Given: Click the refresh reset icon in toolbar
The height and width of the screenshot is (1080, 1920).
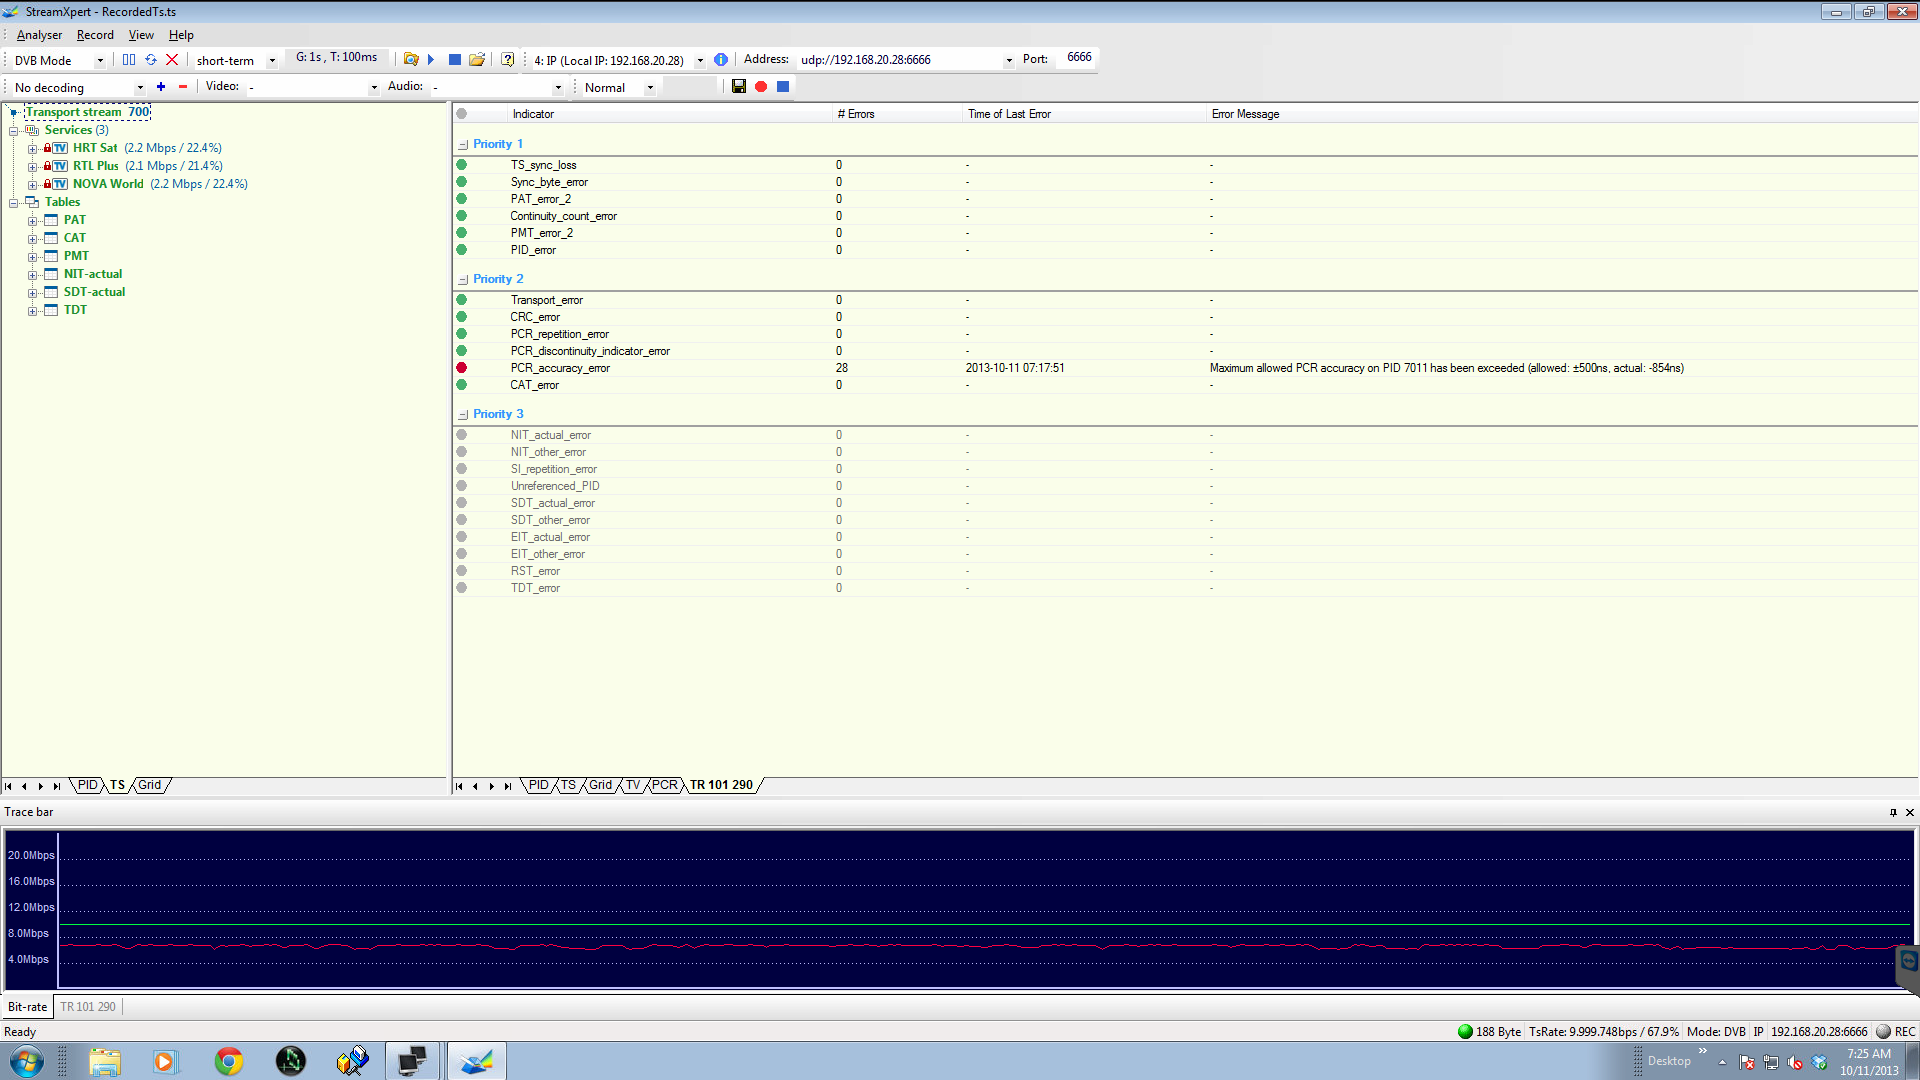Looking at the screenshot, I should (x=151, y=60).
